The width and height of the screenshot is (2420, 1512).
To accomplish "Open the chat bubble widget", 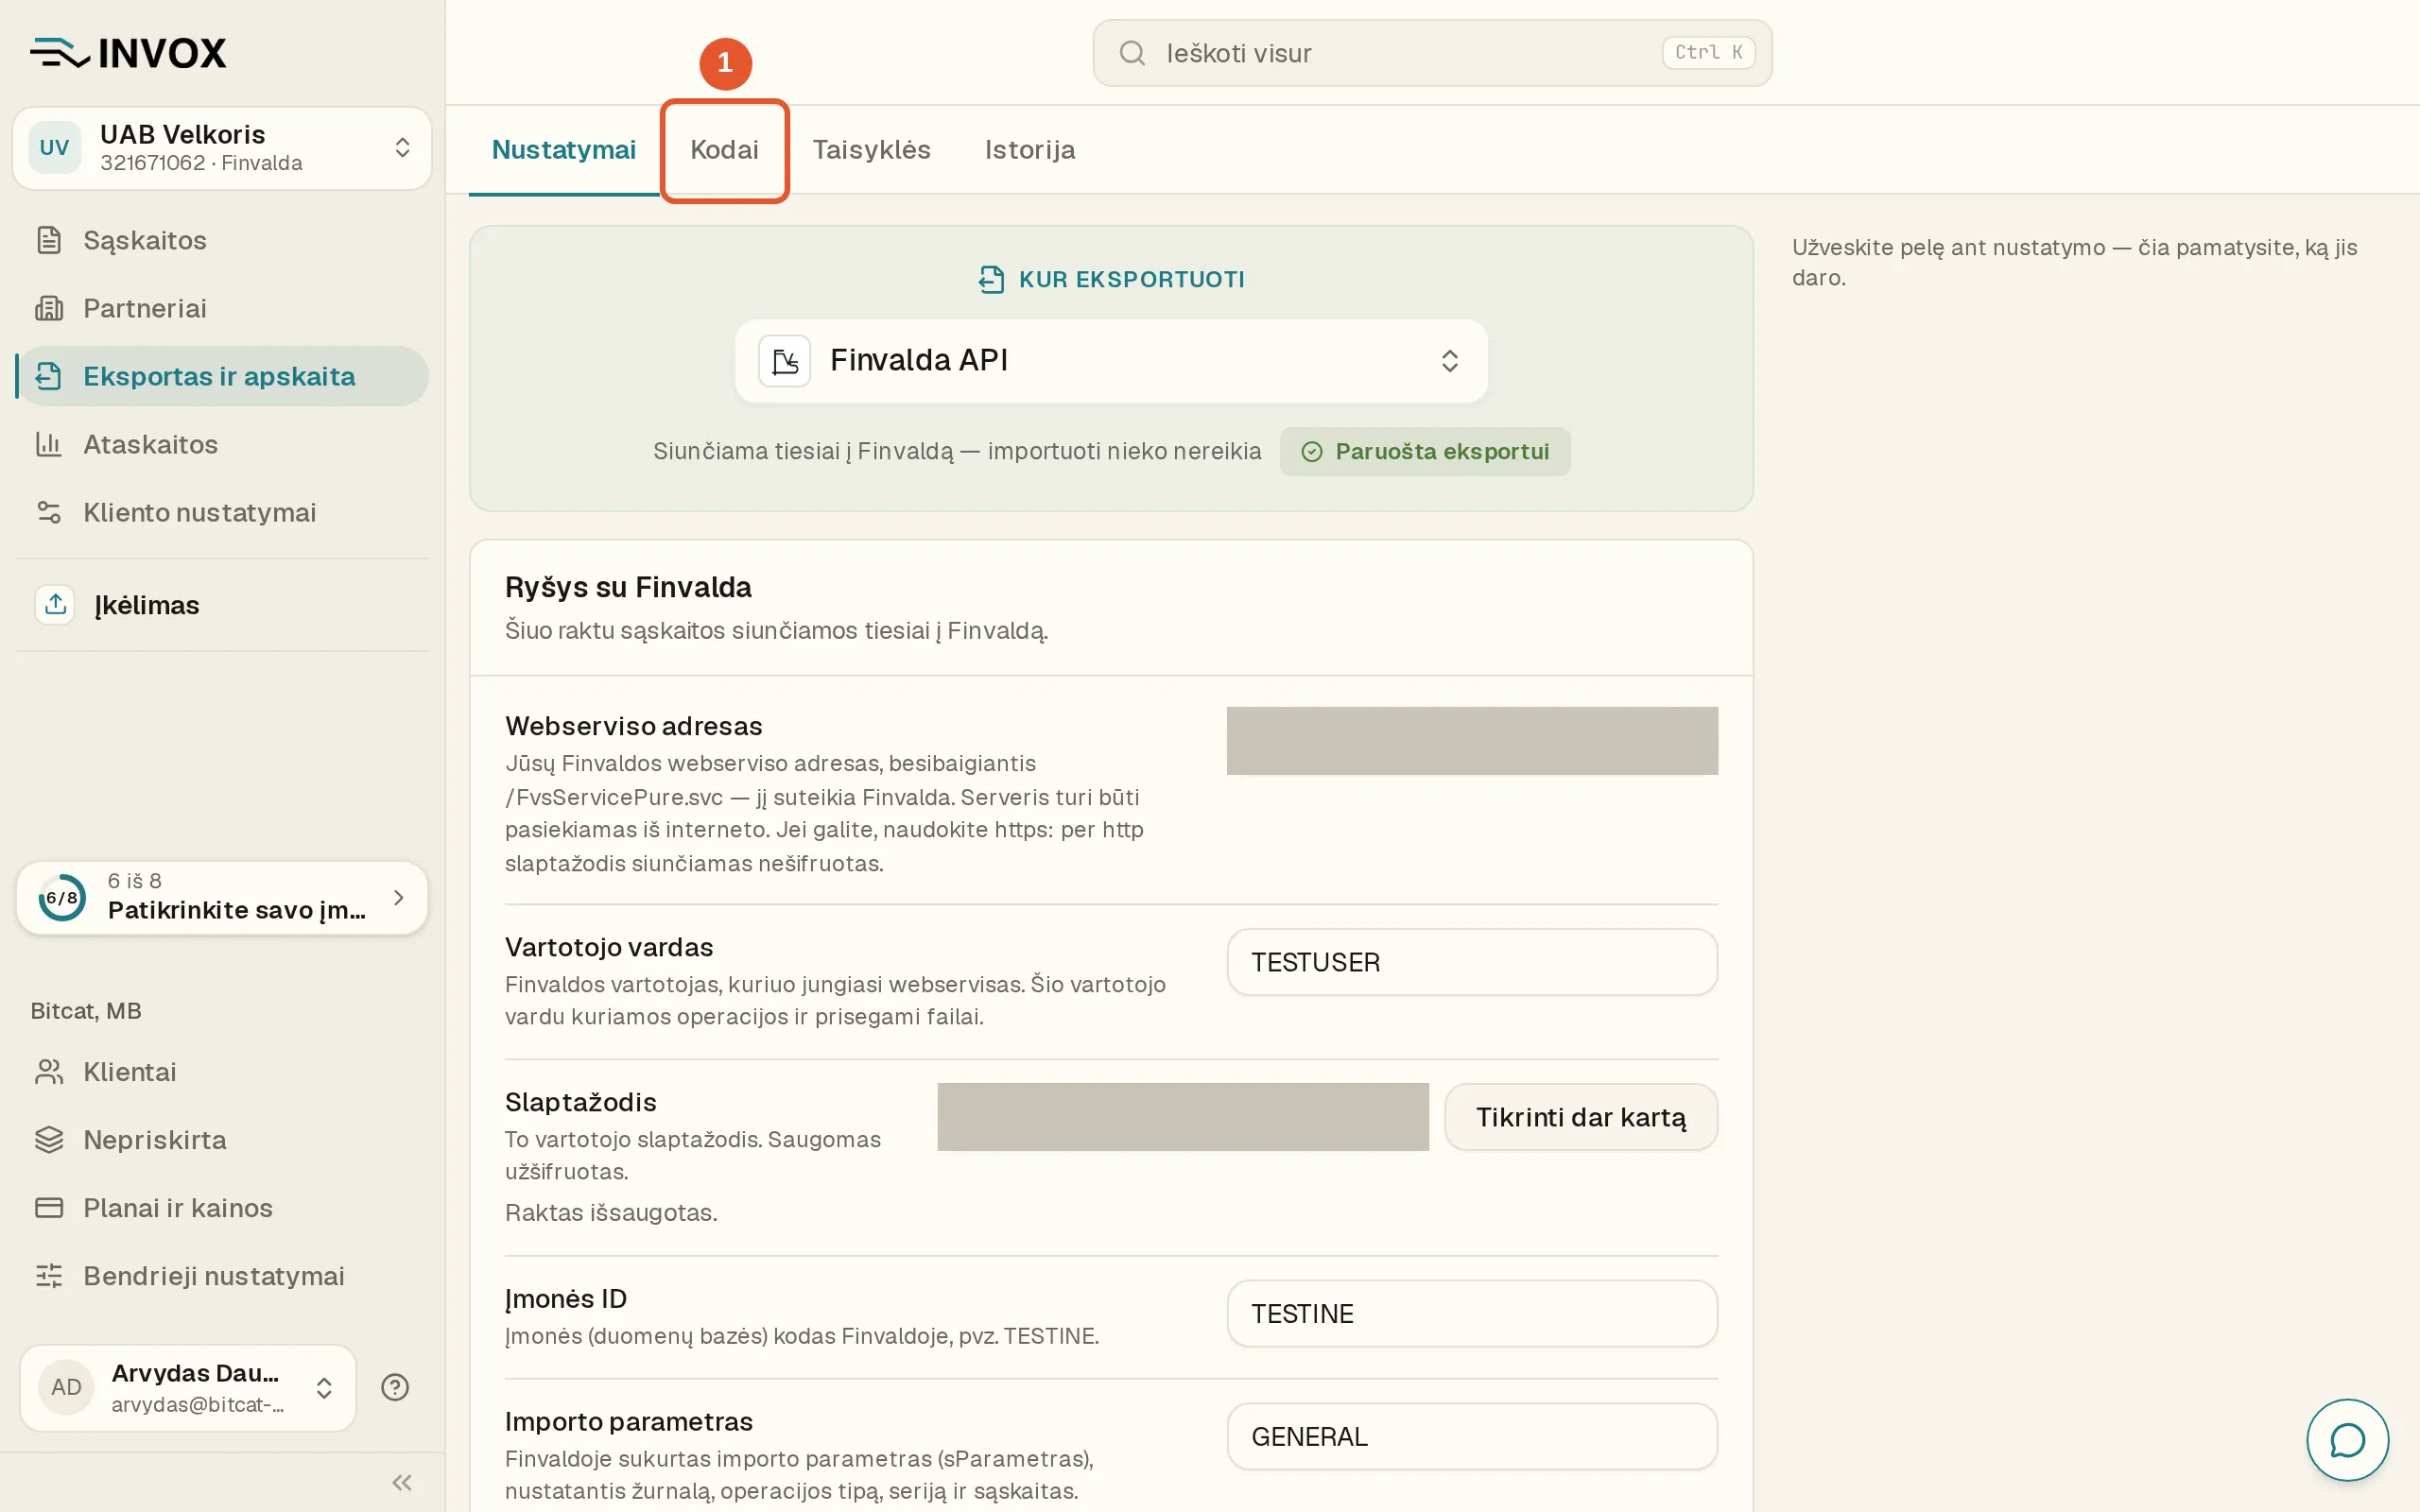I will pyautogui.click(x=2347, y=1440).
